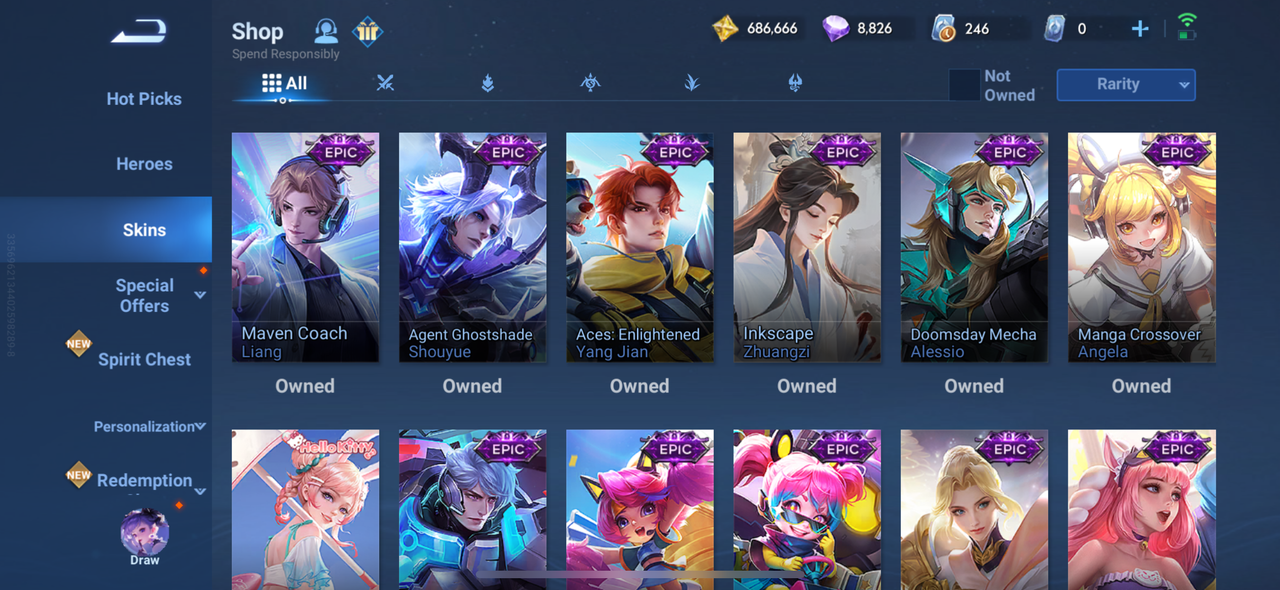The height and width of the screenshot is (590, 1280).
Task: Add currency with the plus icon
Action: pyautogui.click(x=1139, y=29)
